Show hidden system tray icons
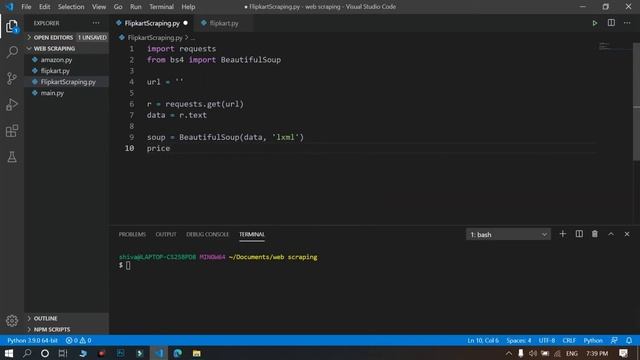This screenshot has height=360, width=640. (509, 353)
